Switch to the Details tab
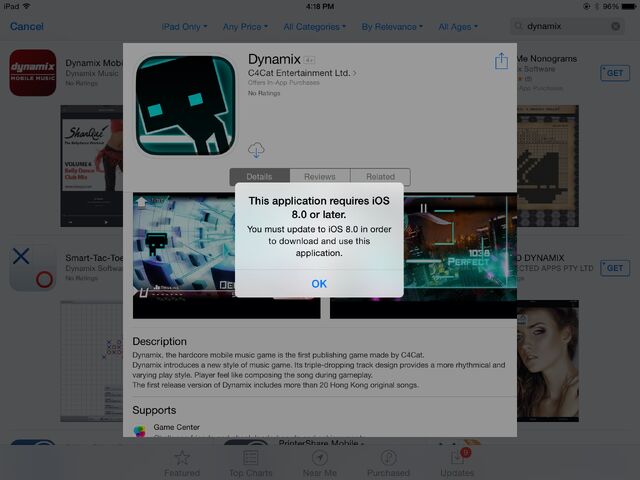The width and height of the screenshot is (640, 480). (x=260, y=177)
